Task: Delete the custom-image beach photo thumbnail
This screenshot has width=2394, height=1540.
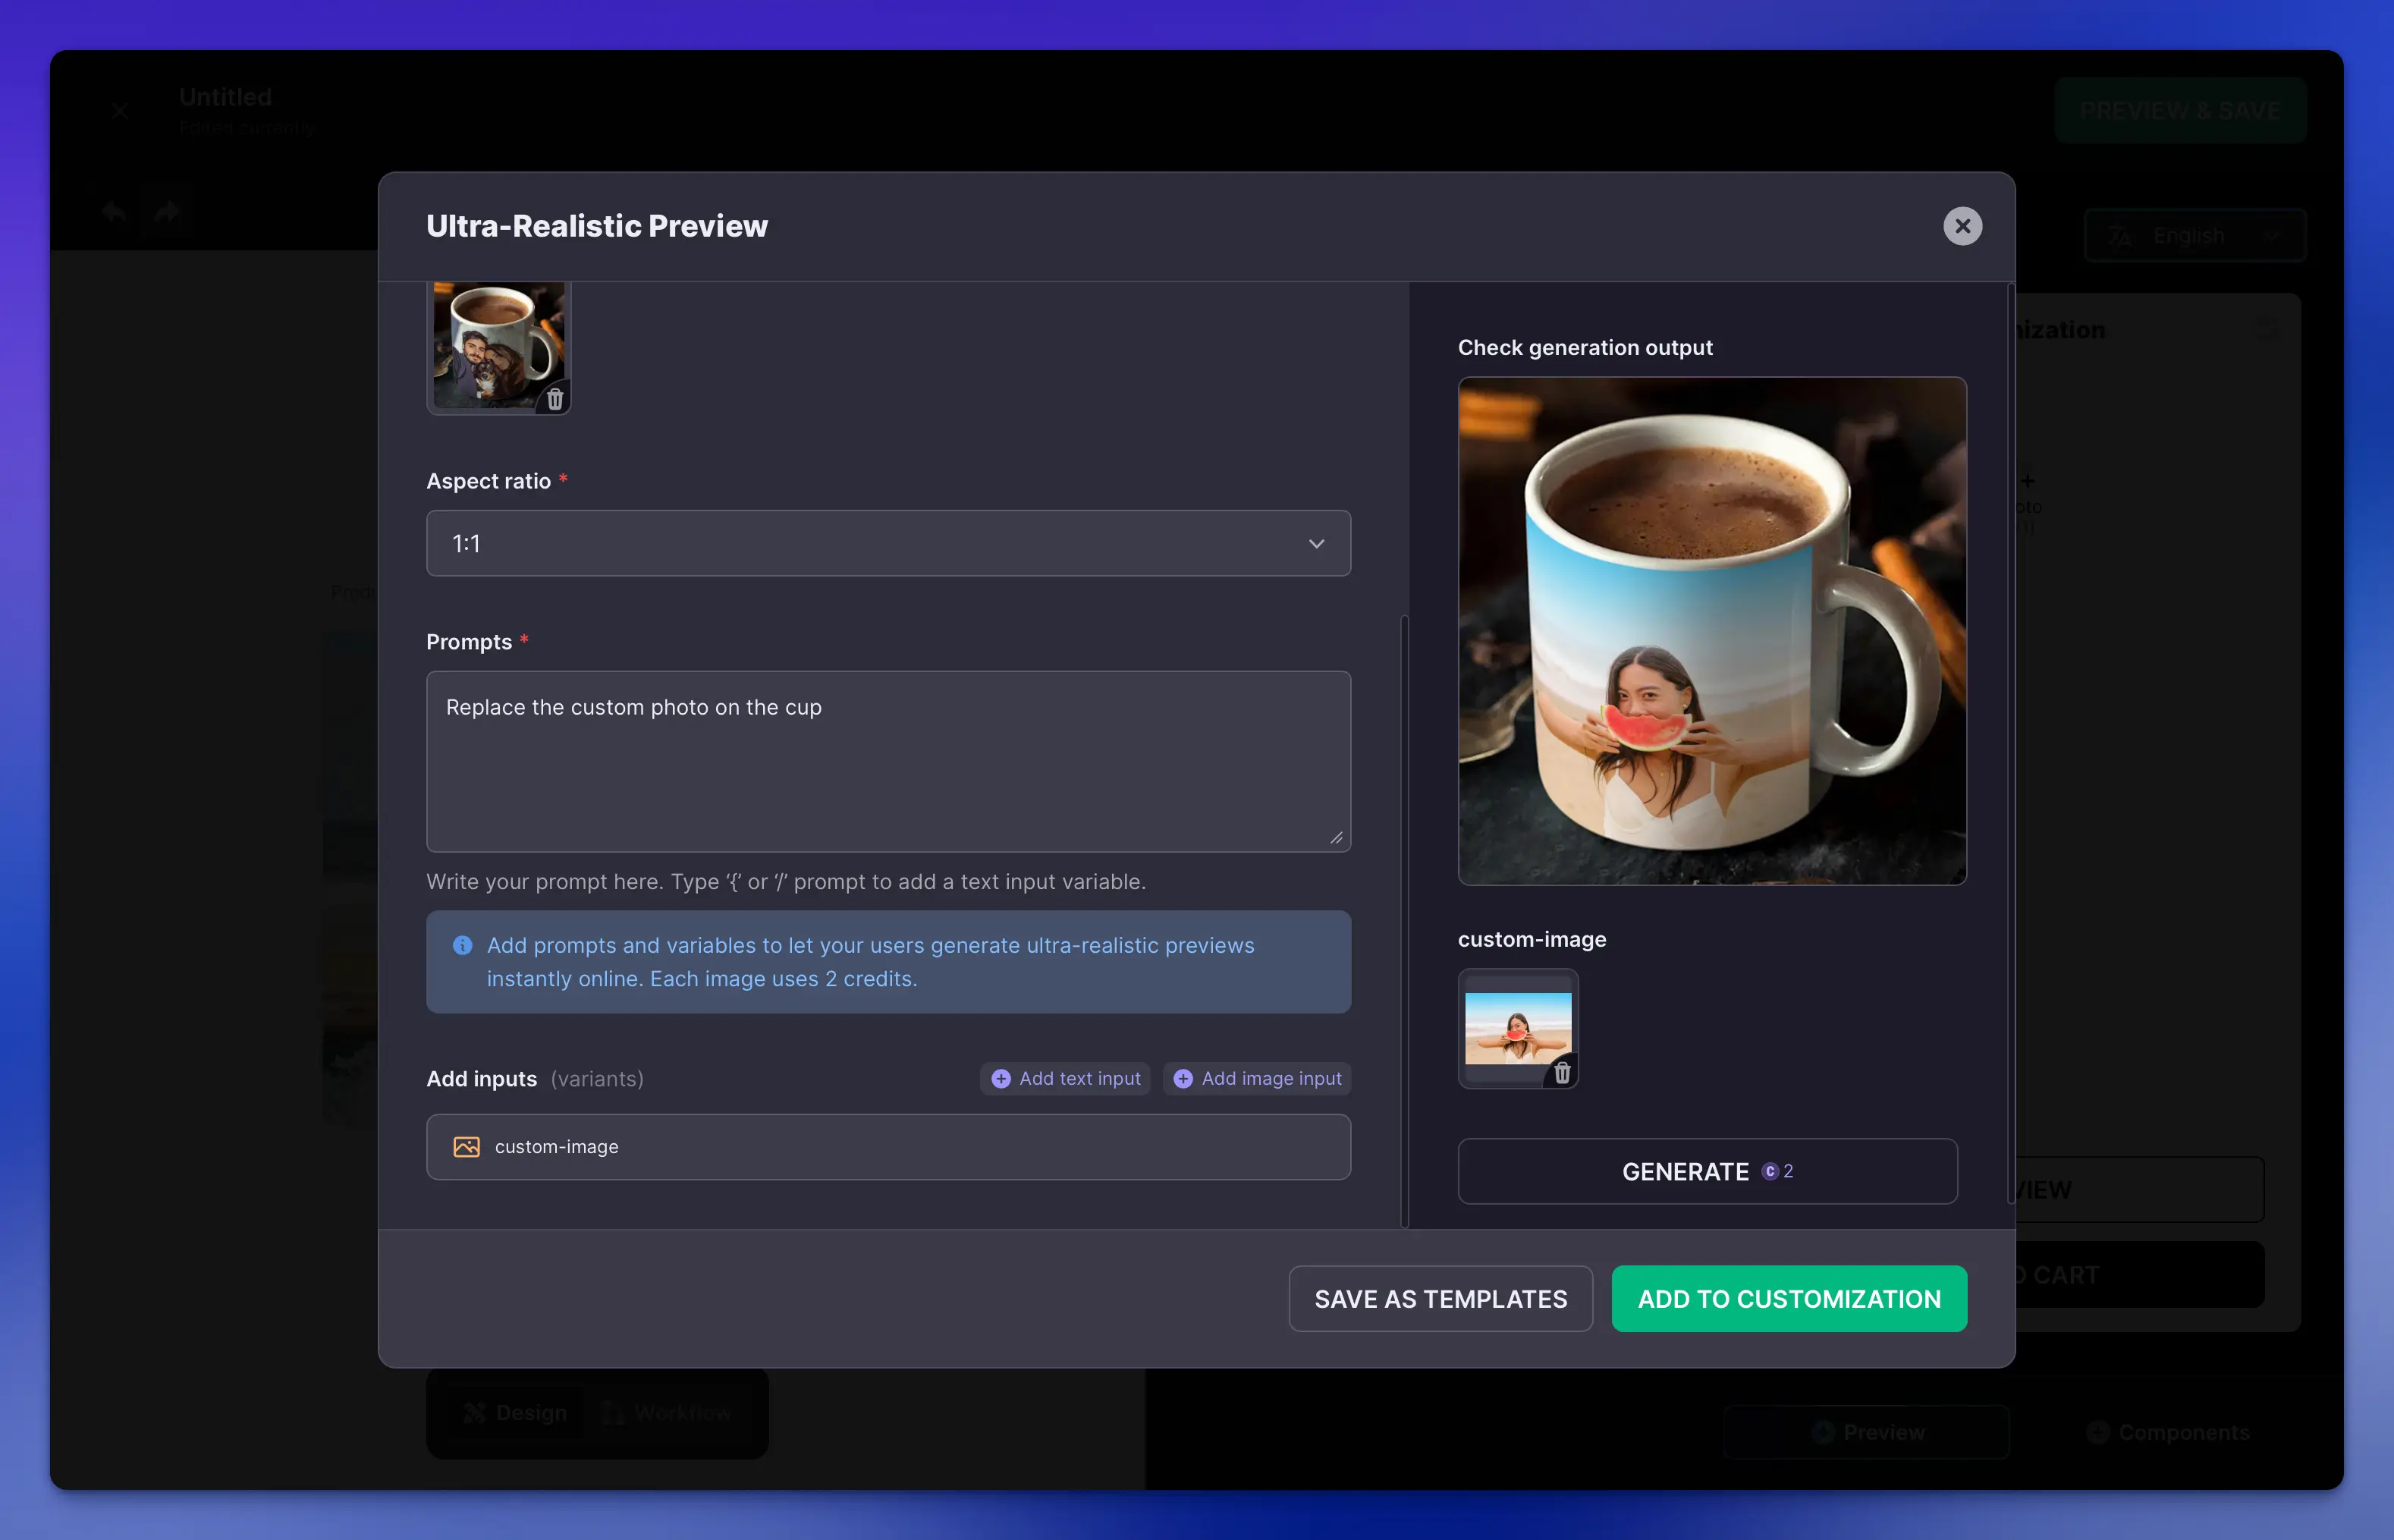Action: [x=1562, y=1073]
